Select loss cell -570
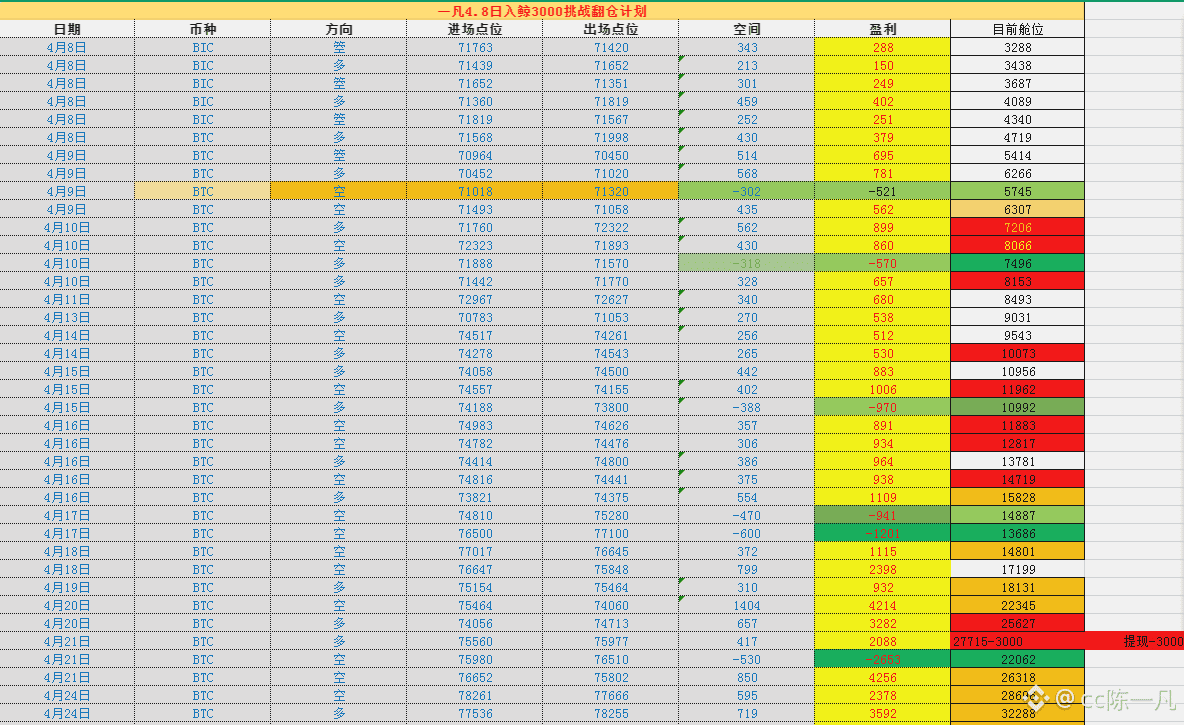This screenshot has width=1184, height=725. pos(882,264)
